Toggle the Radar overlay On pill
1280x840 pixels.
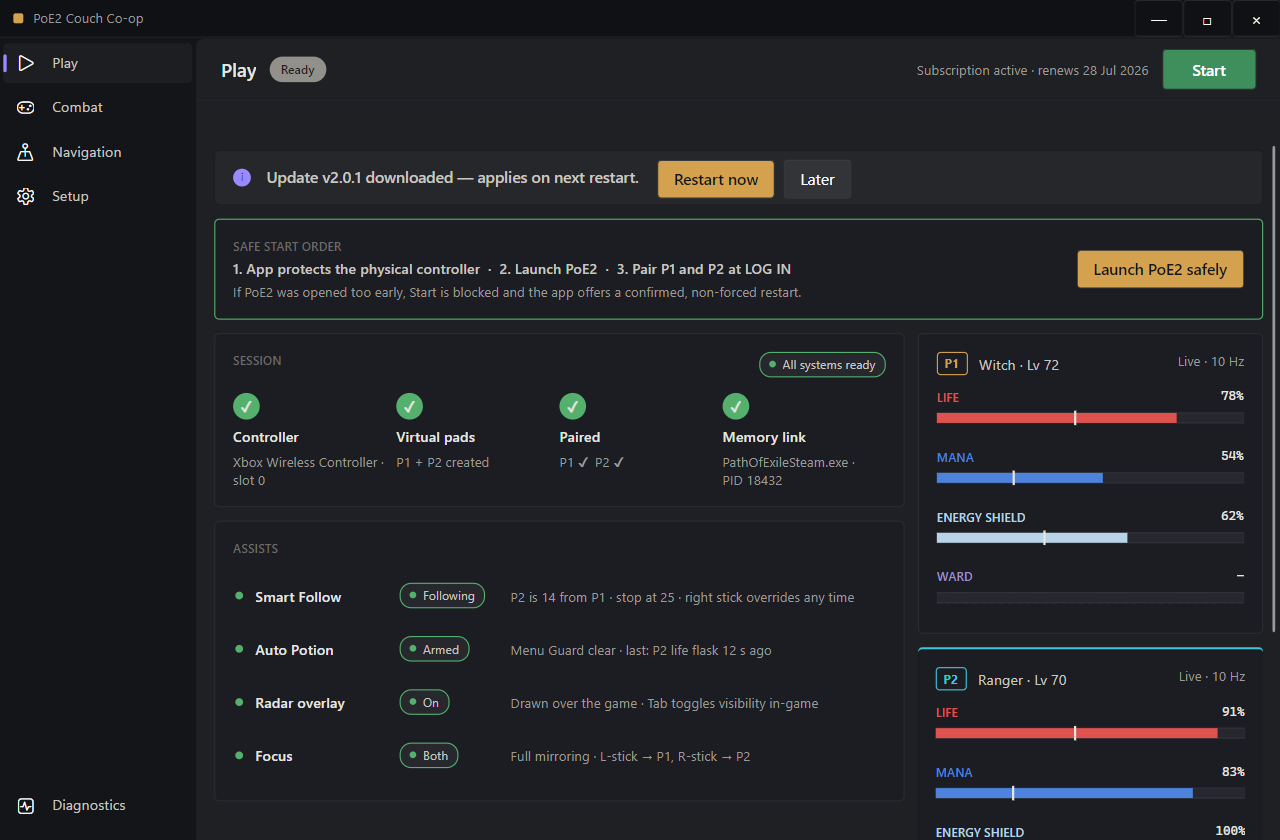point(424,702)
